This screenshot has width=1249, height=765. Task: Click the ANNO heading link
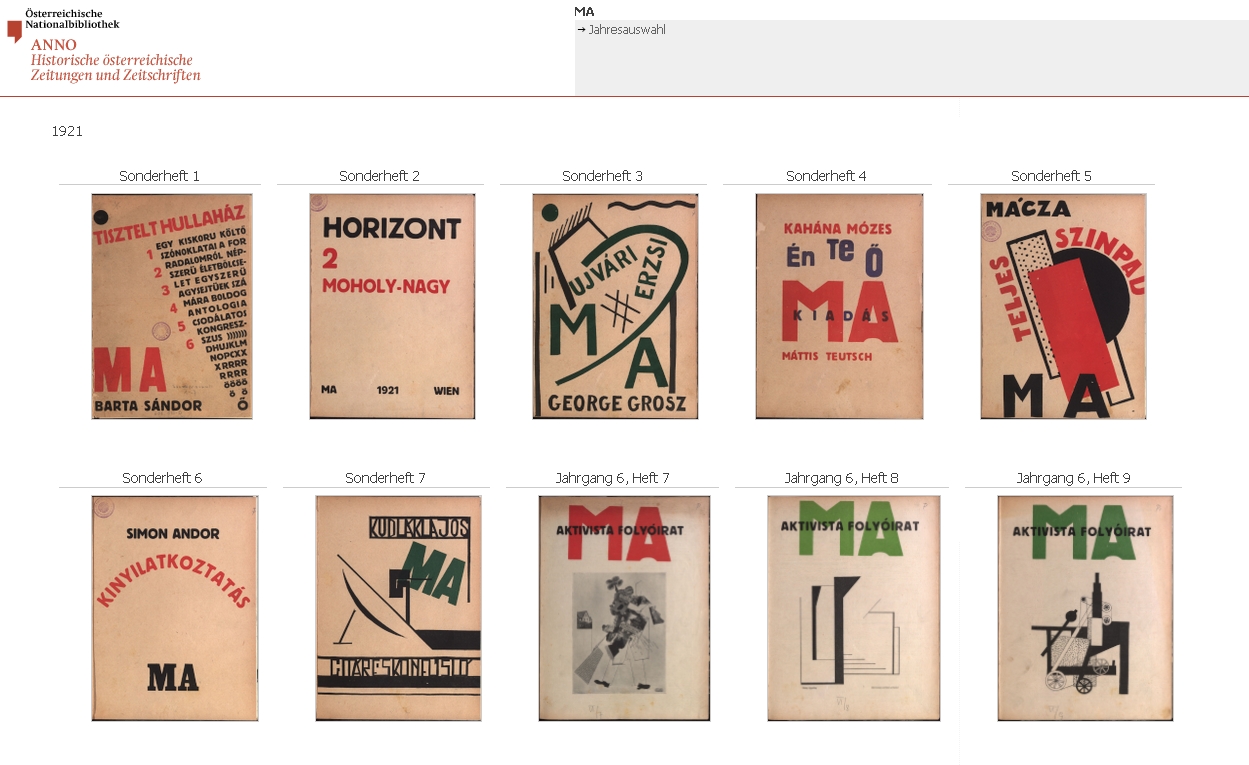54,45
